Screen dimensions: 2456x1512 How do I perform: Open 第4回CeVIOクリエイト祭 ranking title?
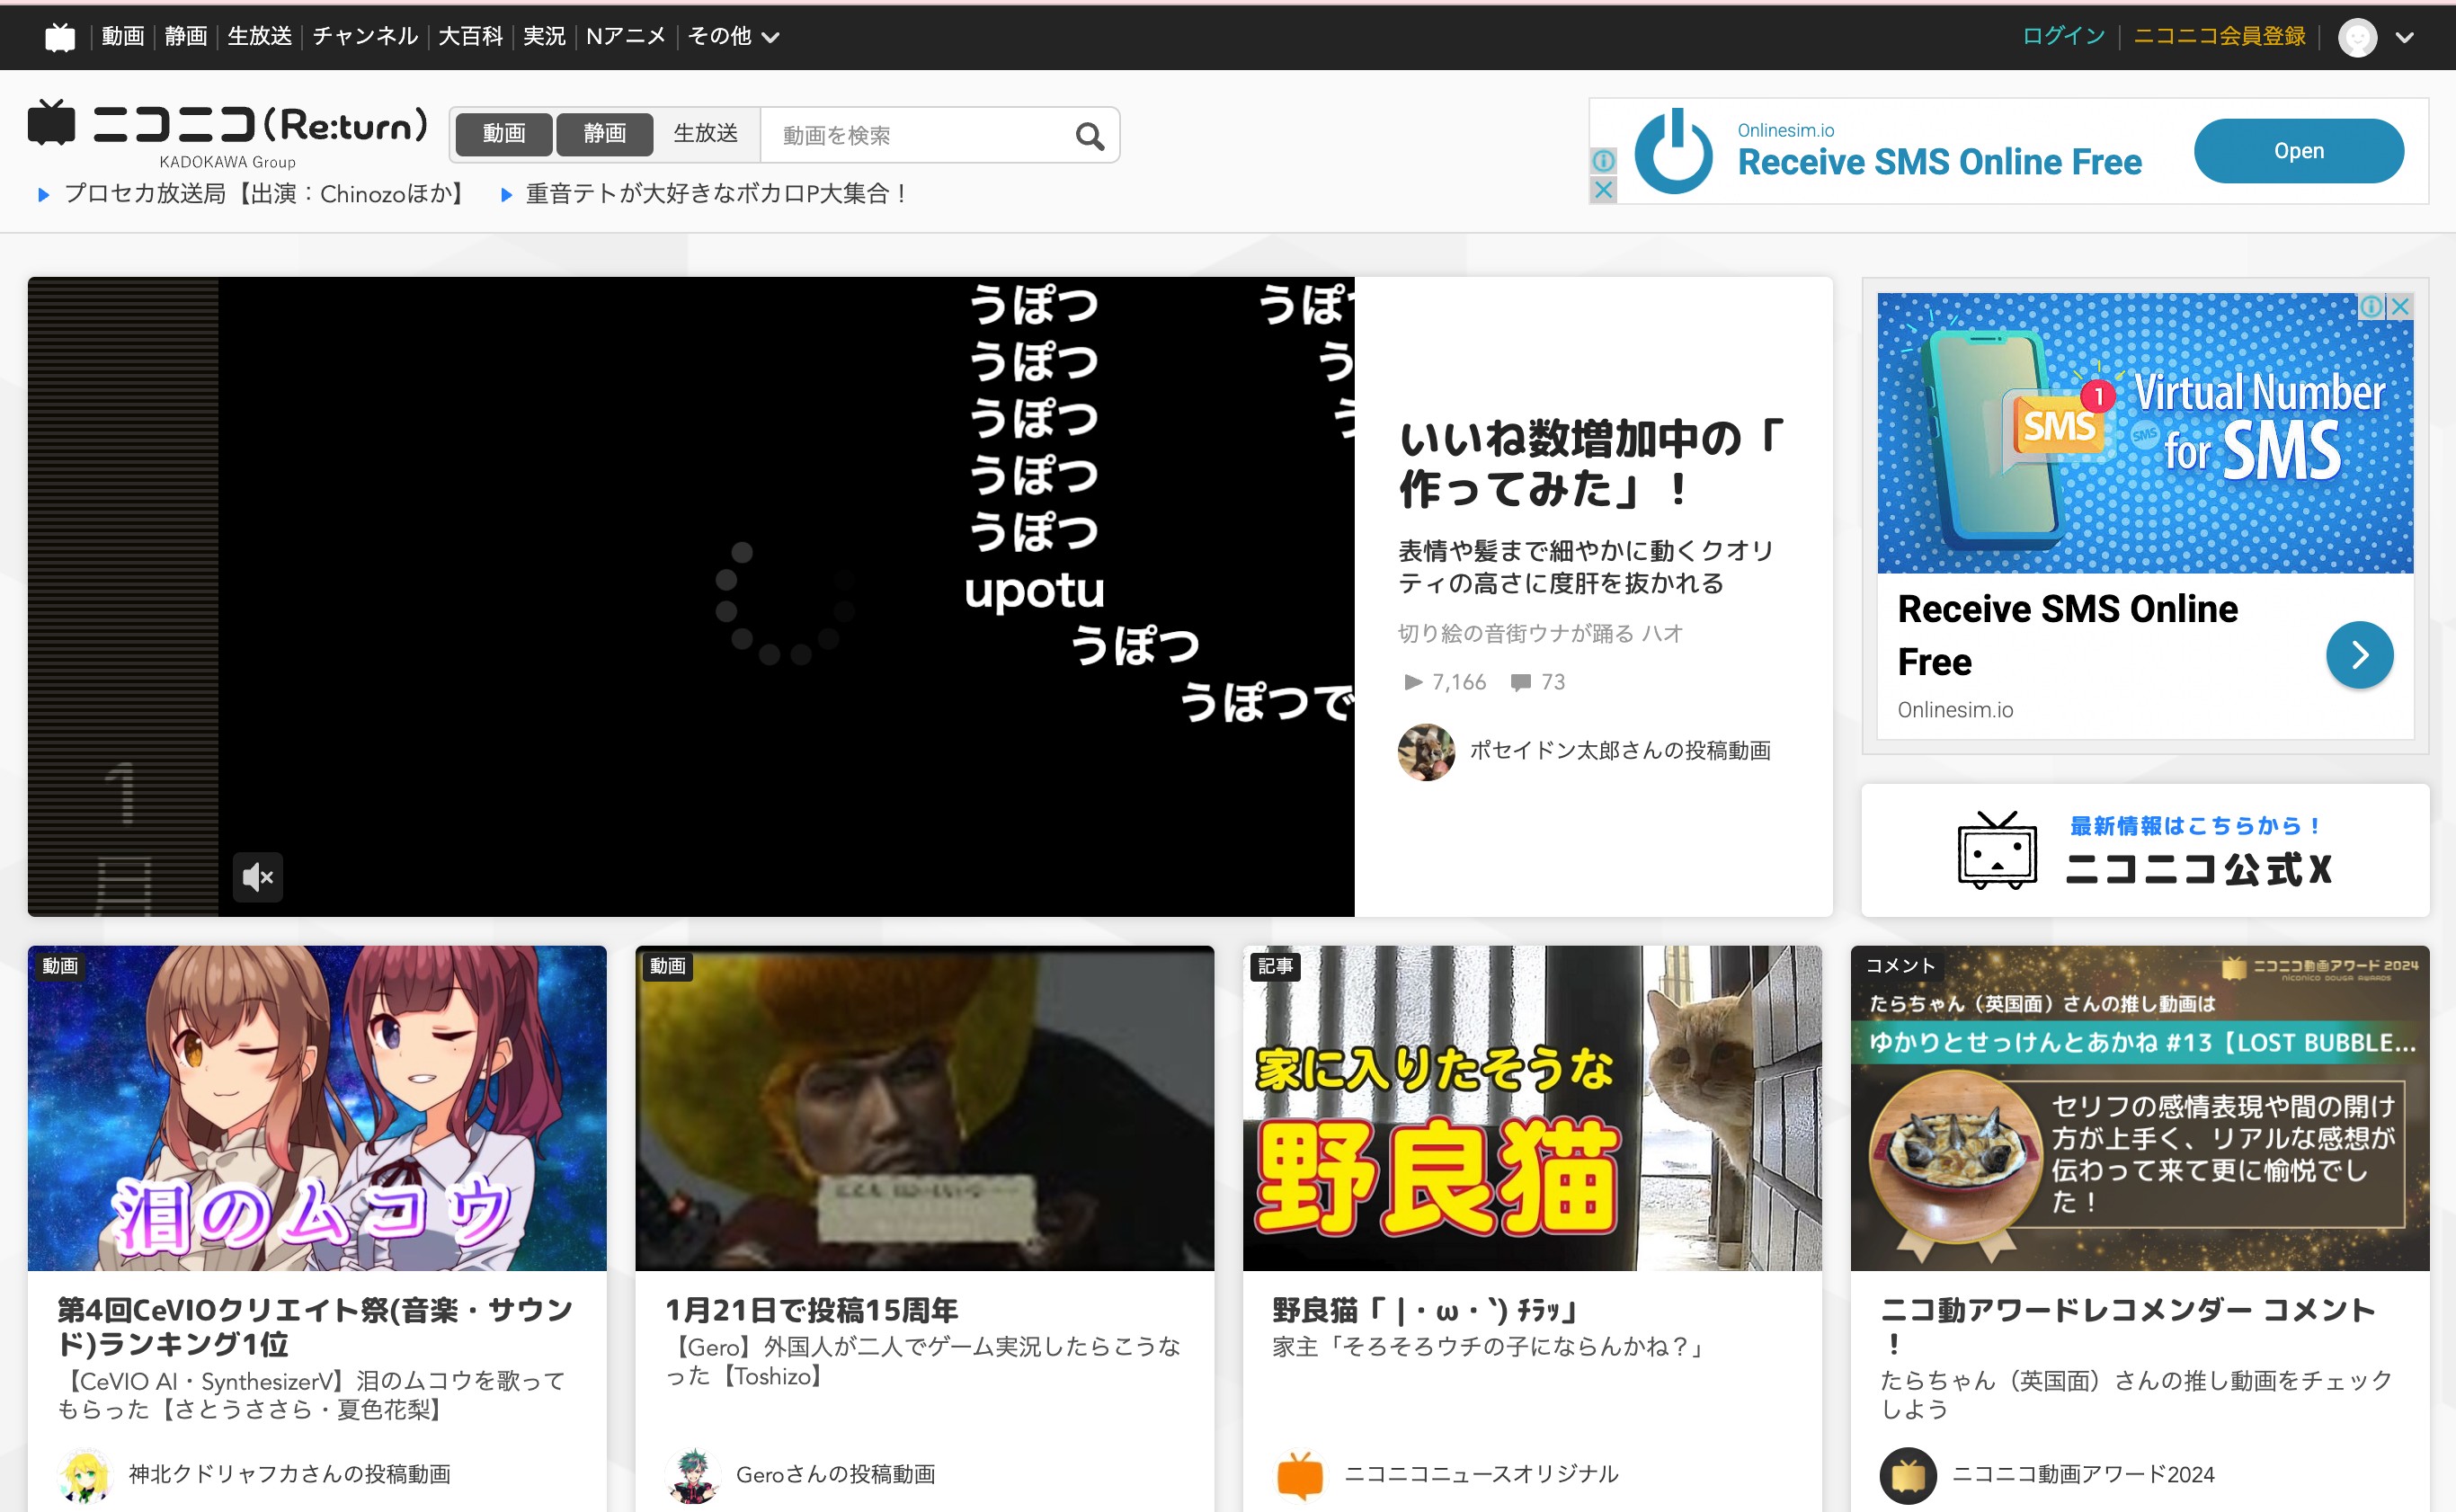coord(316,1326)
